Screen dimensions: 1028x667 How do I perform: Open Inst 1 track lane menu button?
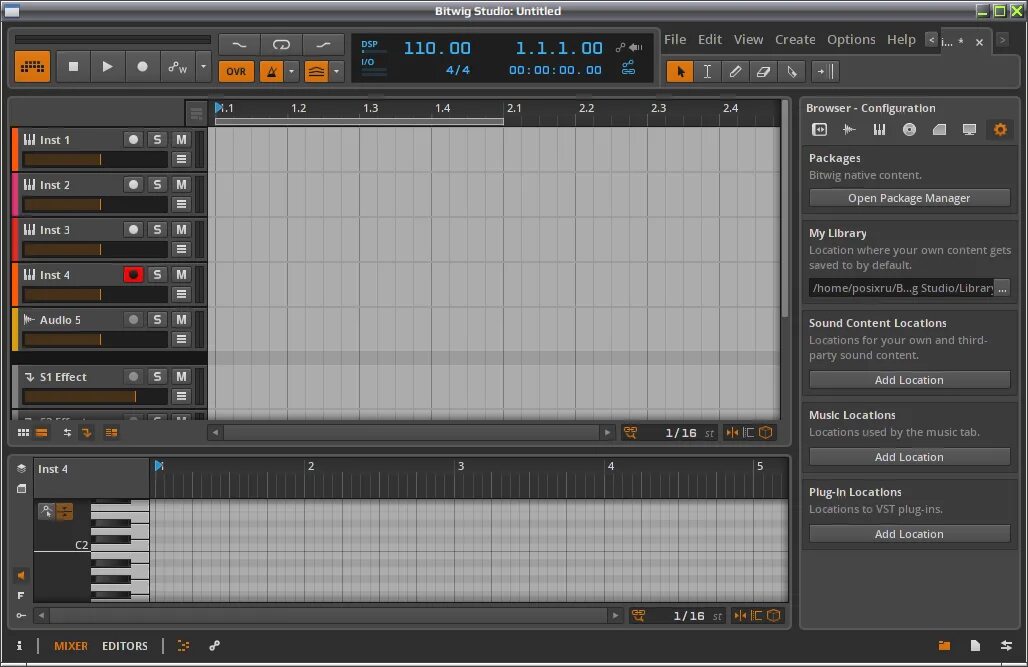(182, 159)
